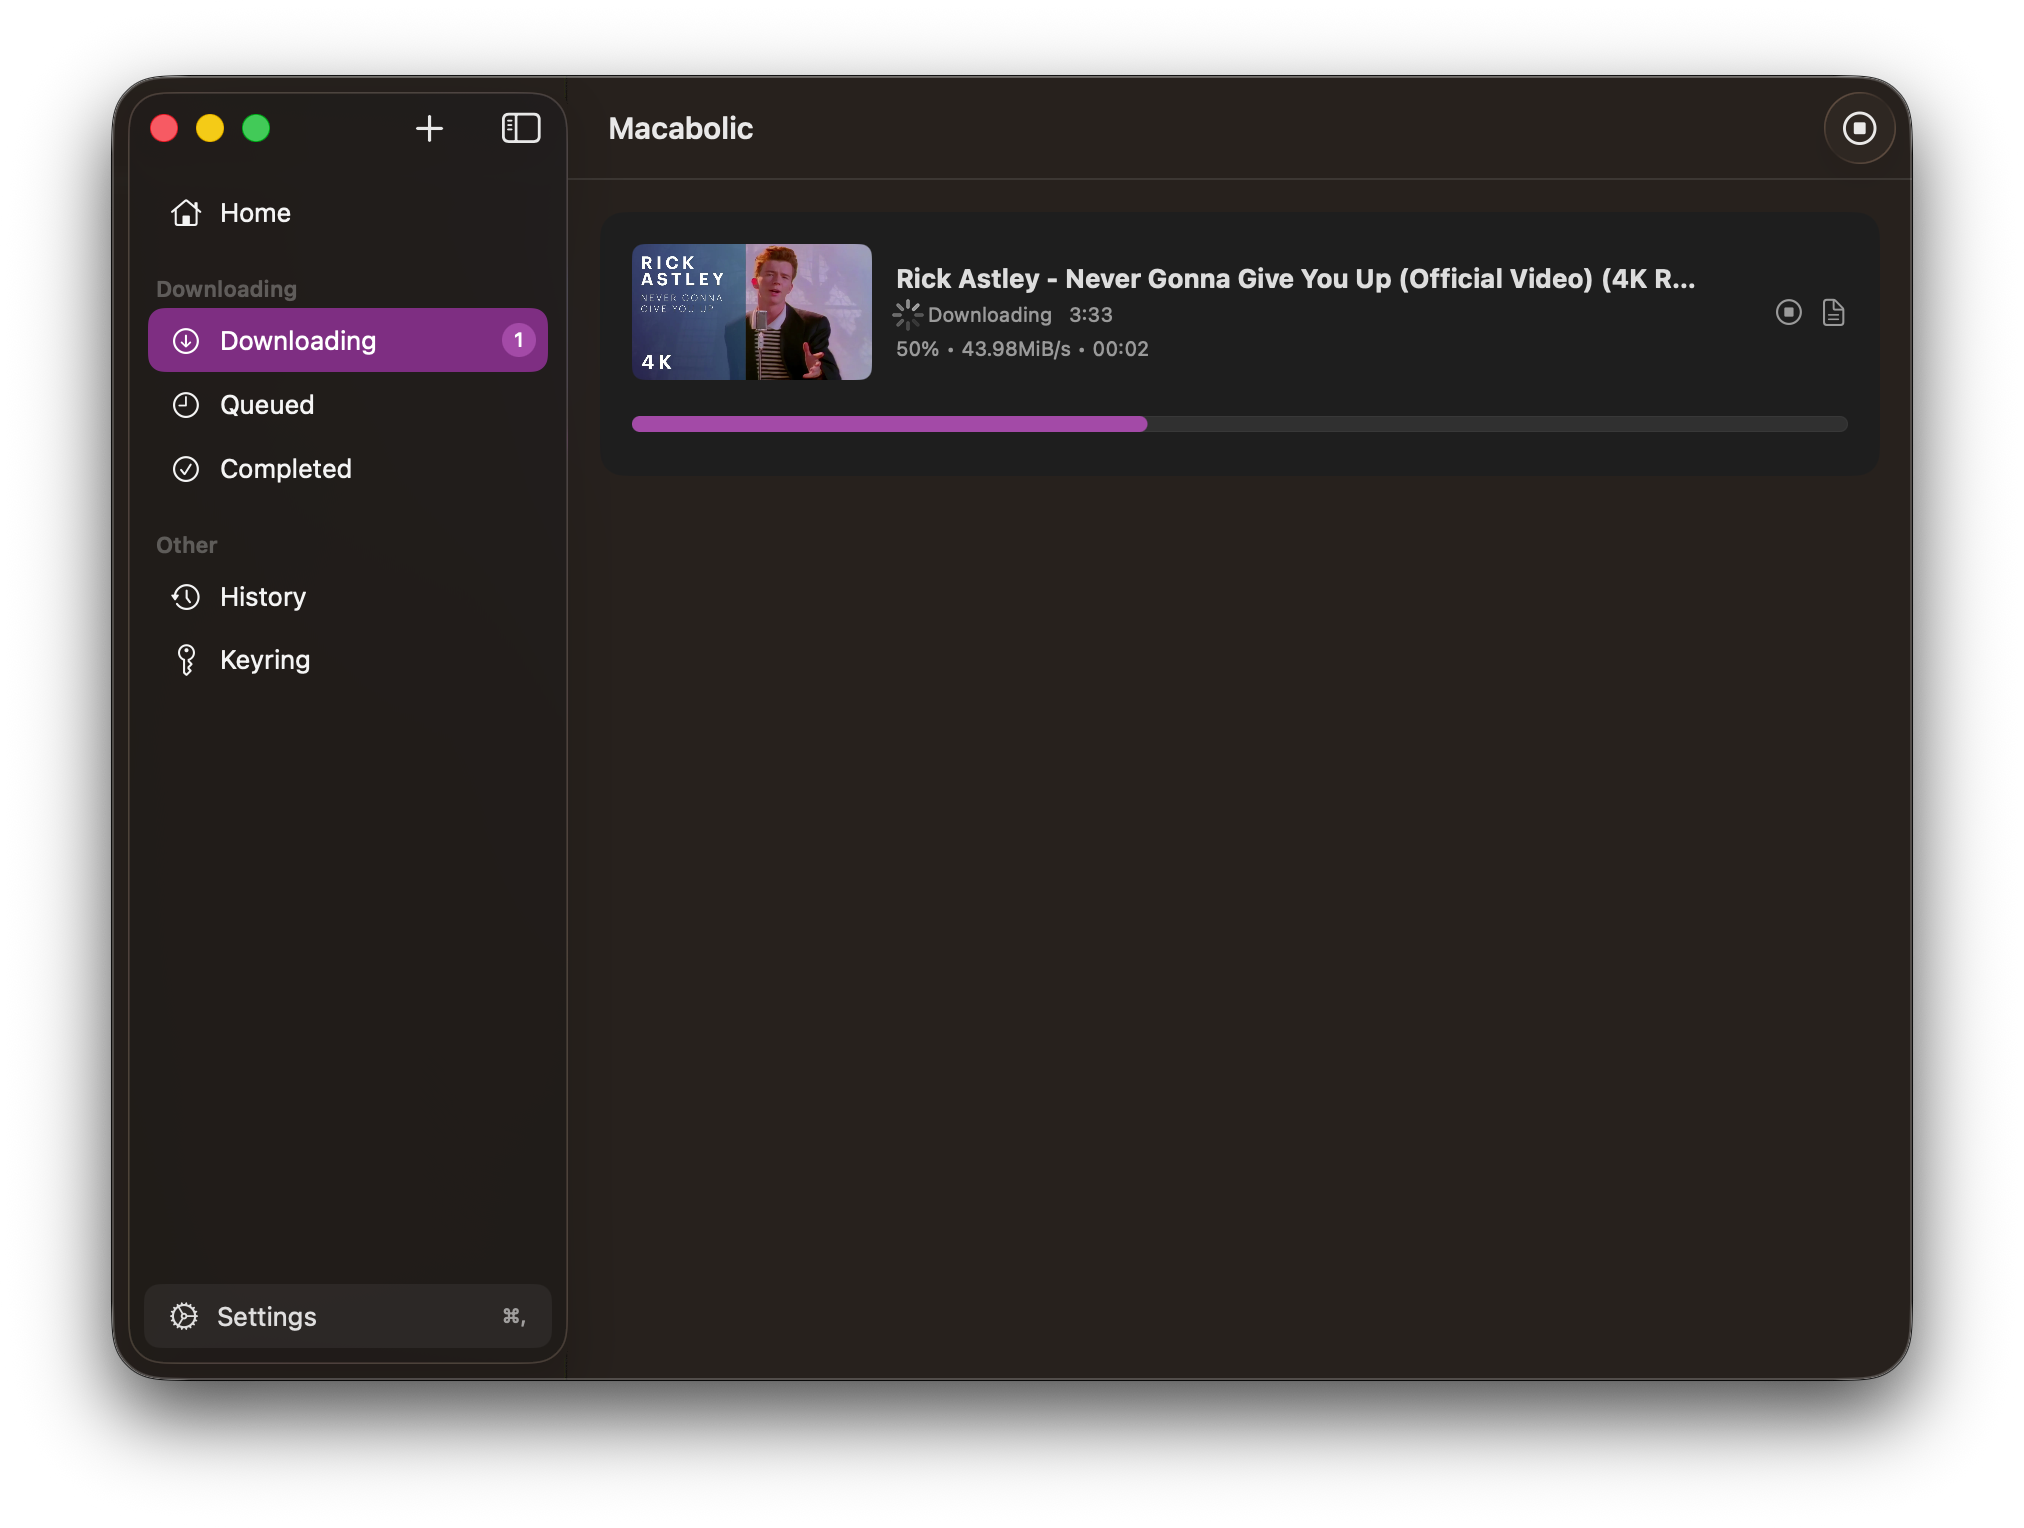Click the Rick Astley video title
This screenshot has height=1528, width=2024.
point(1295,279)
